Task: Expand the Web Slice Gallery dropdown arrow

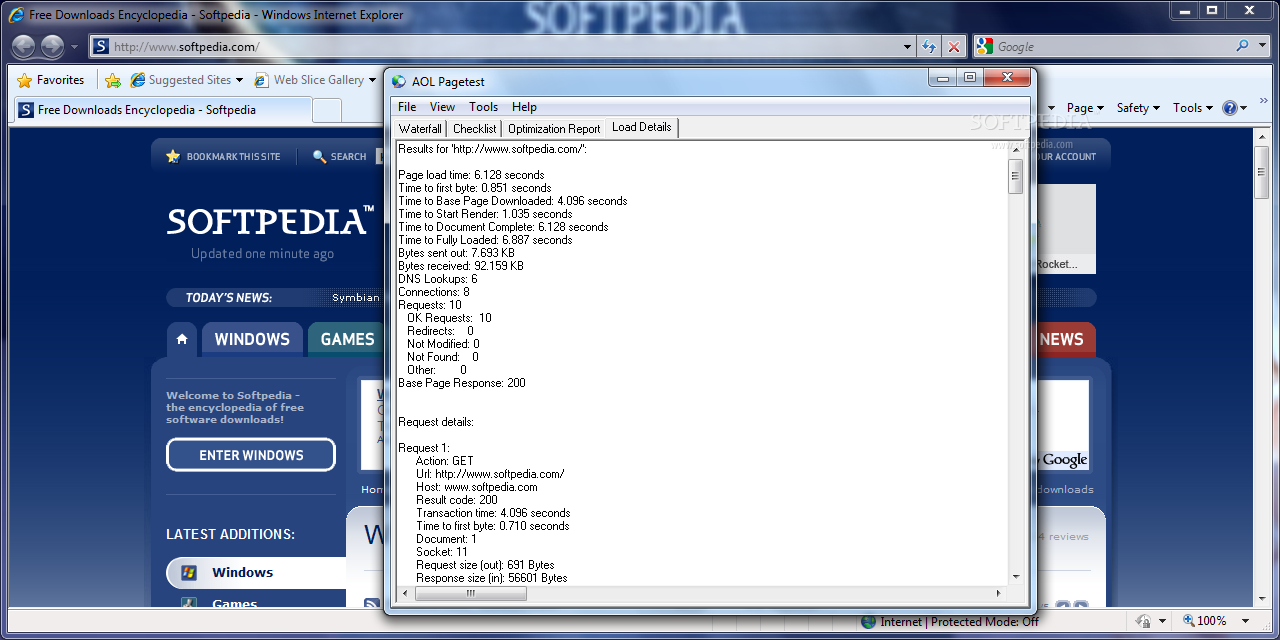Action: [372, 80]
